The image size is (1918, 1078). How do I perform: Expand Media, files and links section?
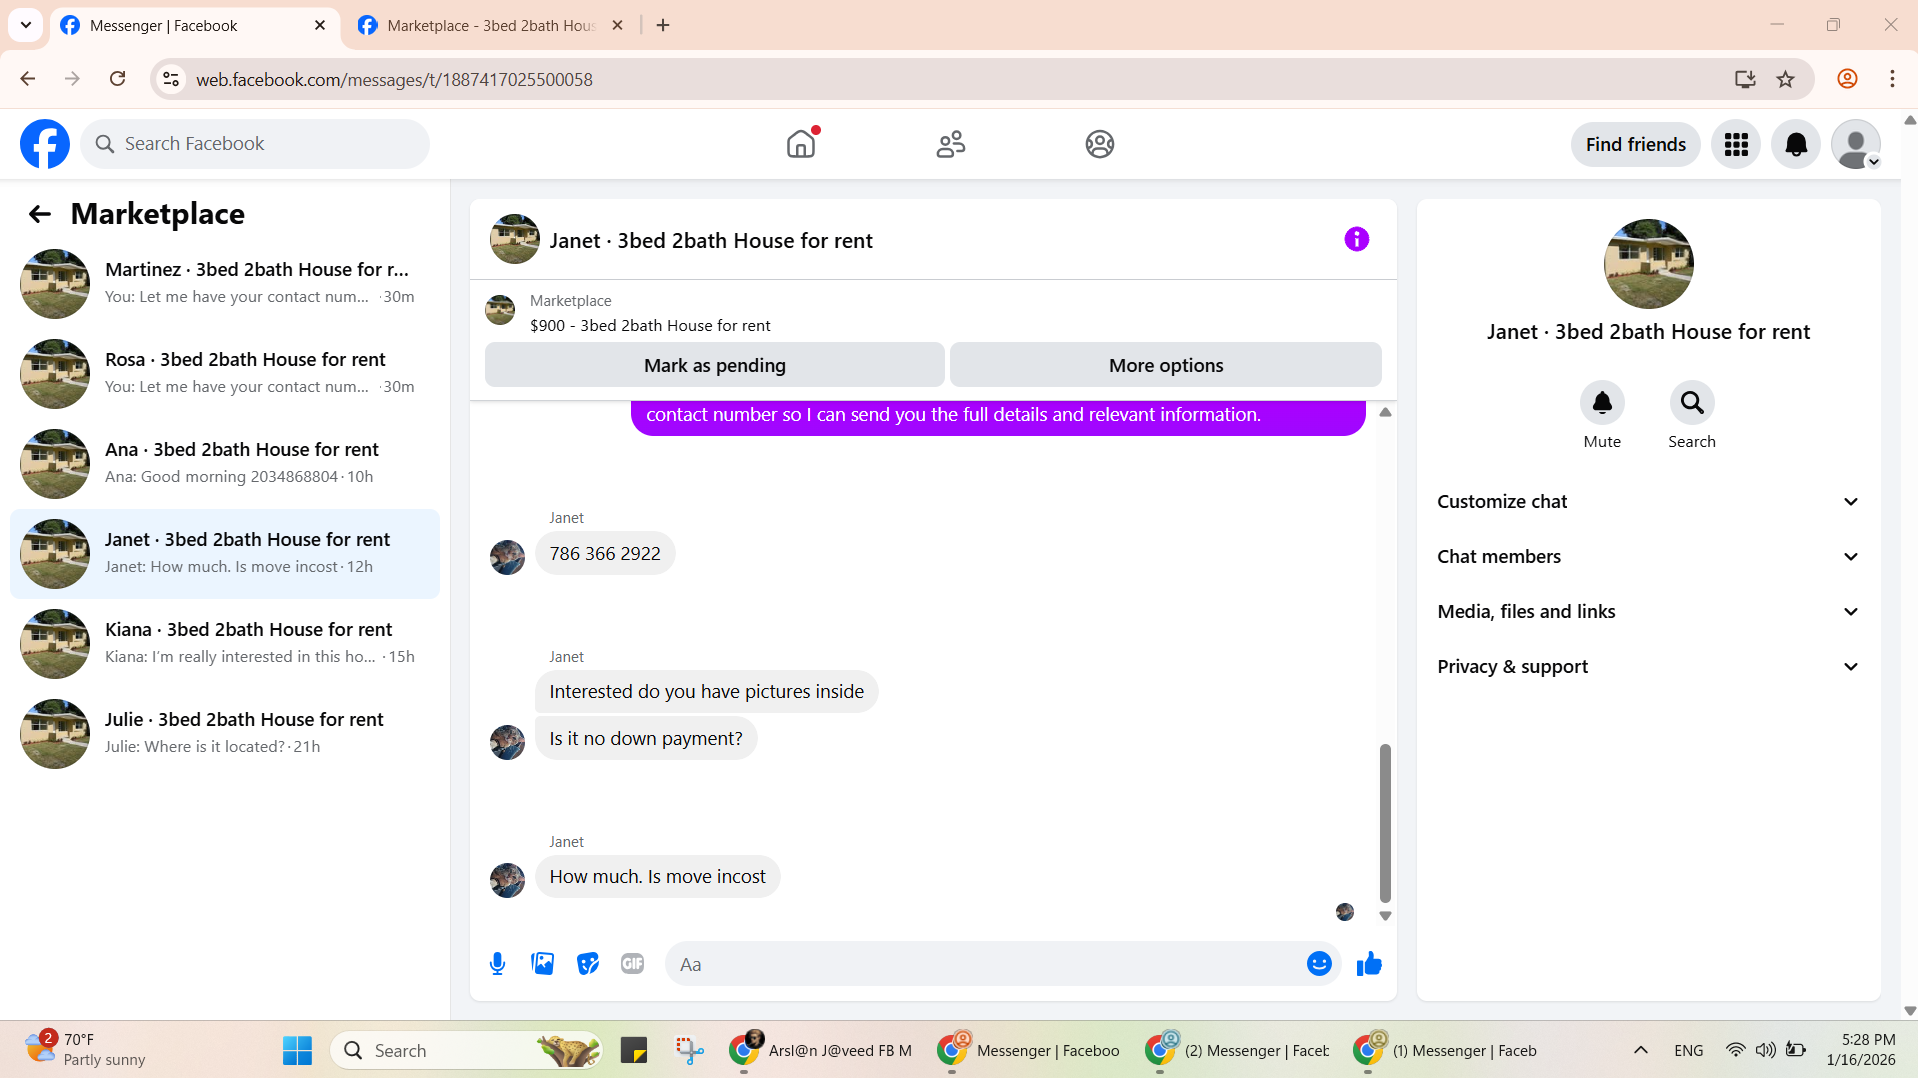click(x=1648, y=612)
